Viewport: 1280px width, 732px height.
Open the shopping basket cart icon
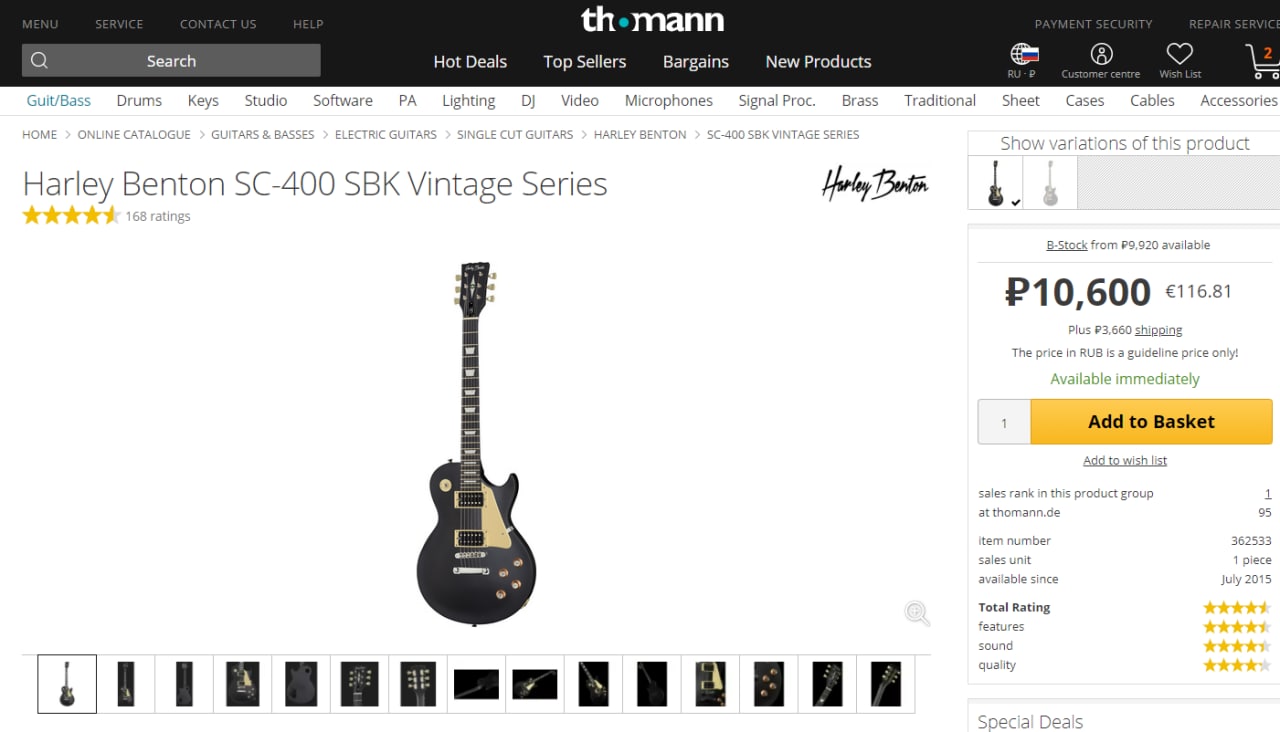(x=1263, y=60)
